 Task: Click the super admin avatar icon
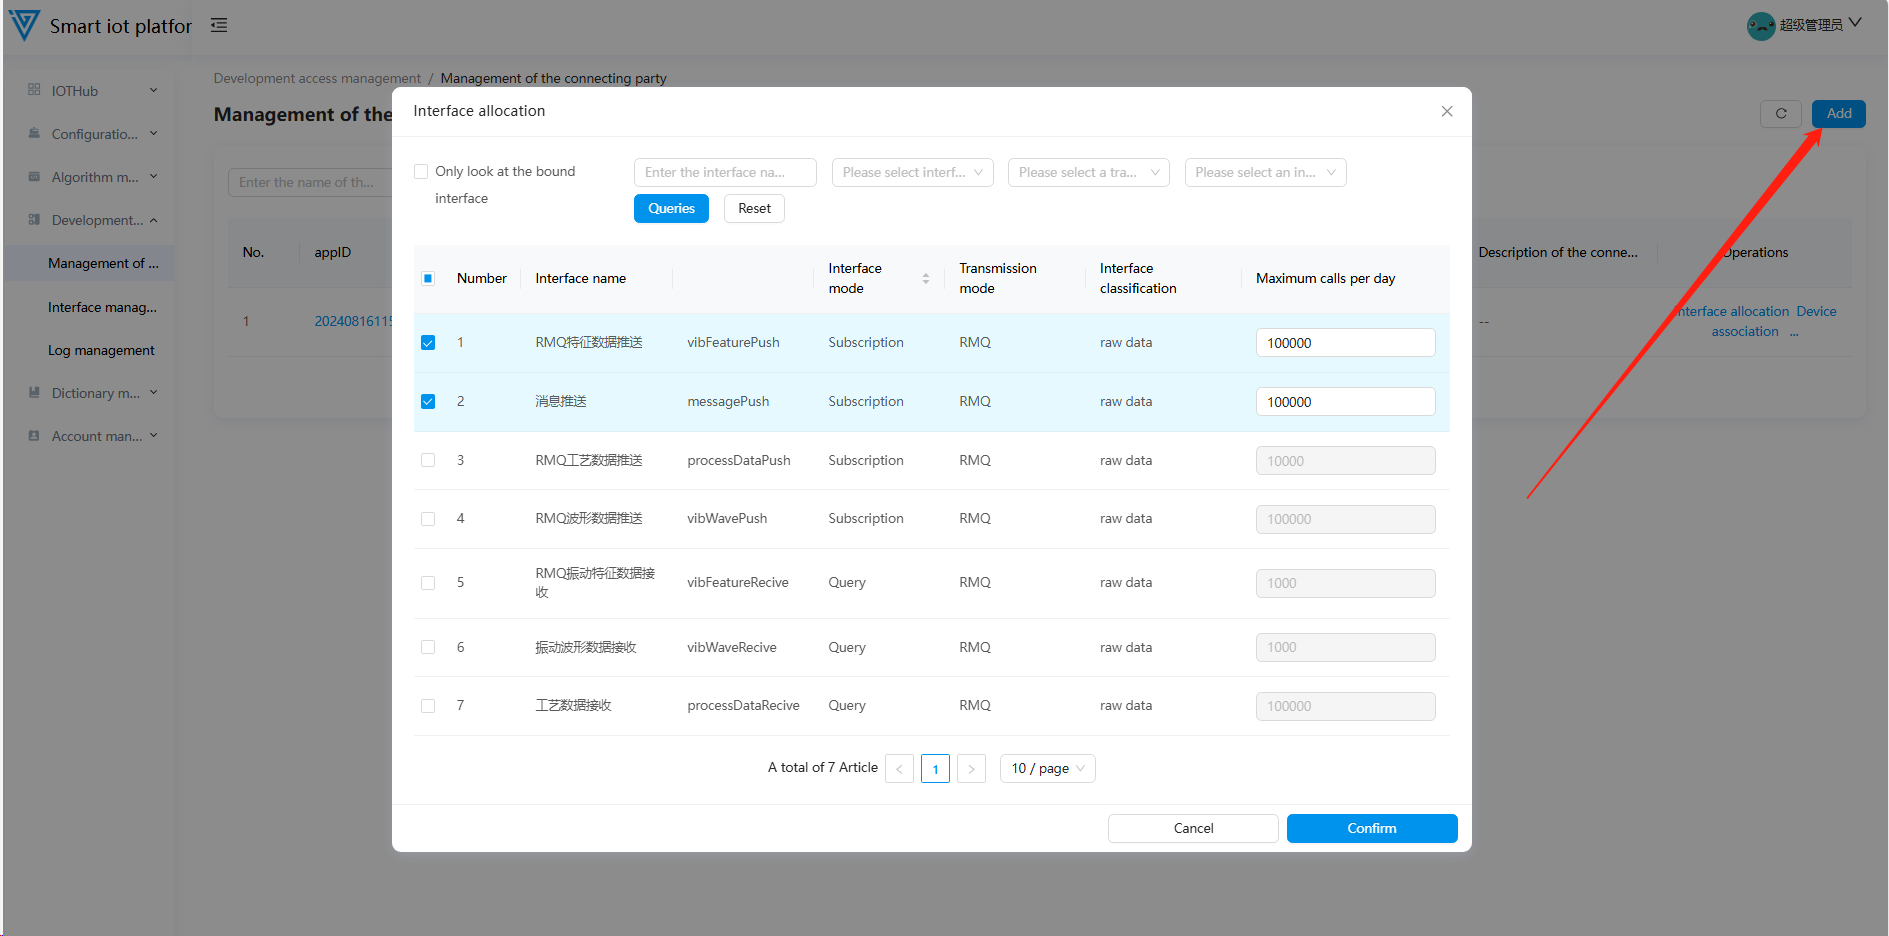(x=1760, y=26)
